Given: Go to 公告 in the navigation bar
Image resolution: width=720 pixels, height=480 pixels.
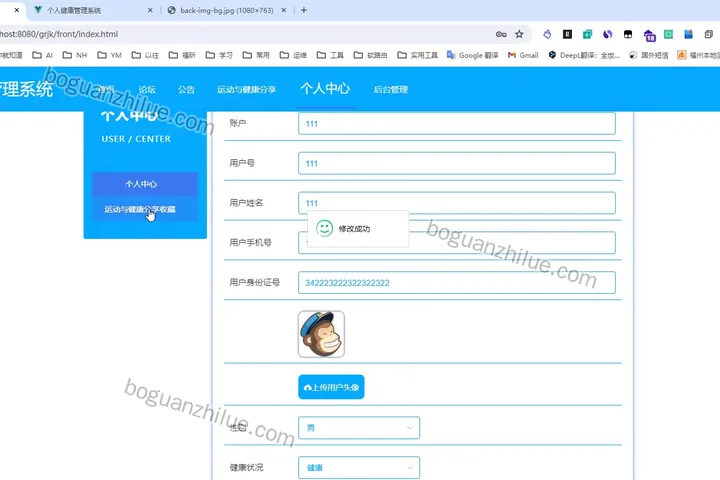Looking at the screenshot, I should [x=186, y=90].
